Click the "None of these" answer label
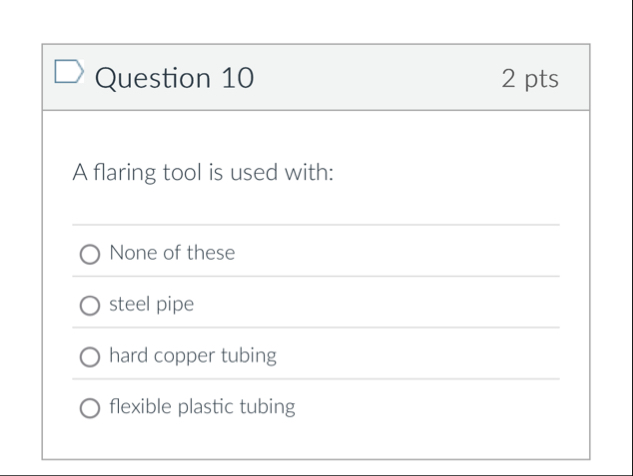Image resolution: width=633 pixels, height=476 pixels. coord(172,253)
